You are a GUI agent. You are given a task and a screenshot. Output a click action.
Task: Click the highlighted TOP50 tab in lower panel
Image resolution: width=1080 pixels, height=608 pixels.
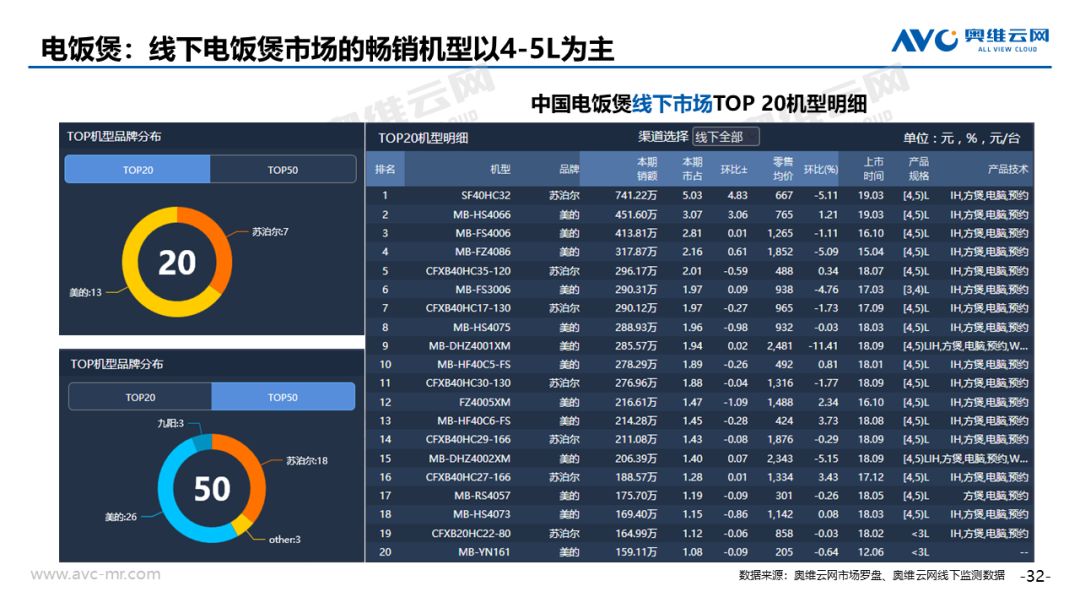coord(283,397)
